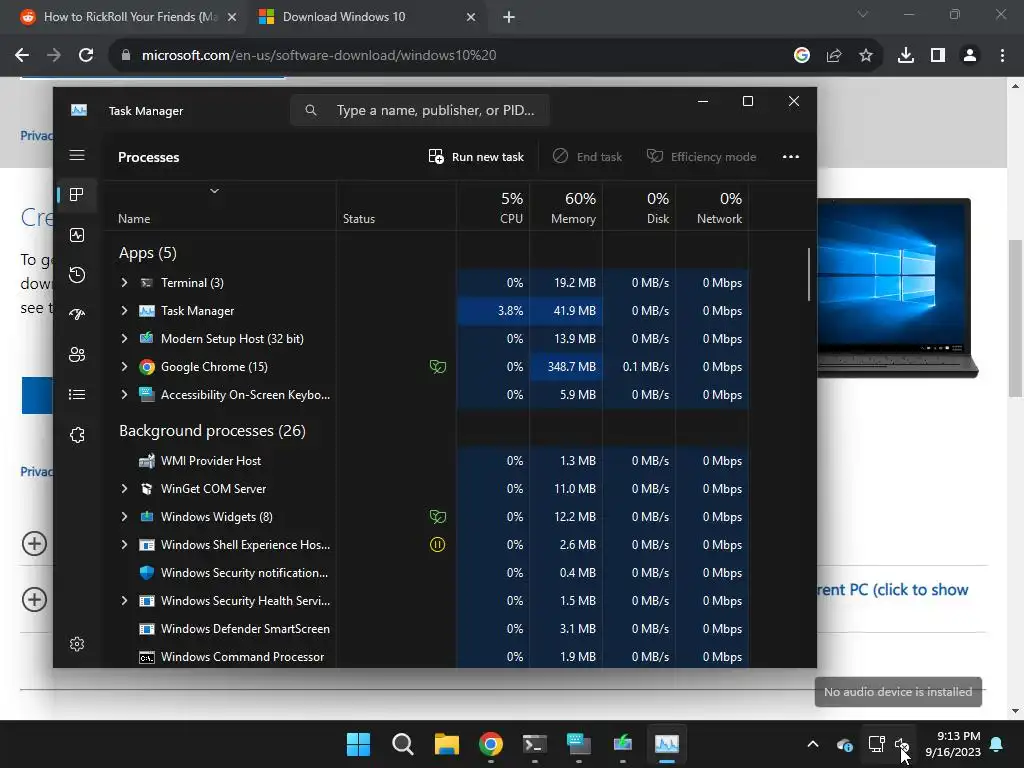Sort processes by Disk column
Viewport: 1024px width, 768px height.
click(x=639, y=207)
